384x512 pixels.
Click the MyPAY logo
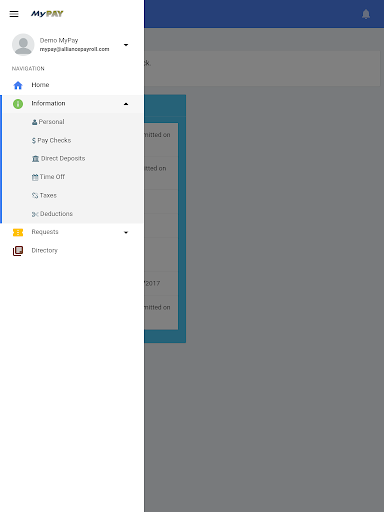[47, 14]
